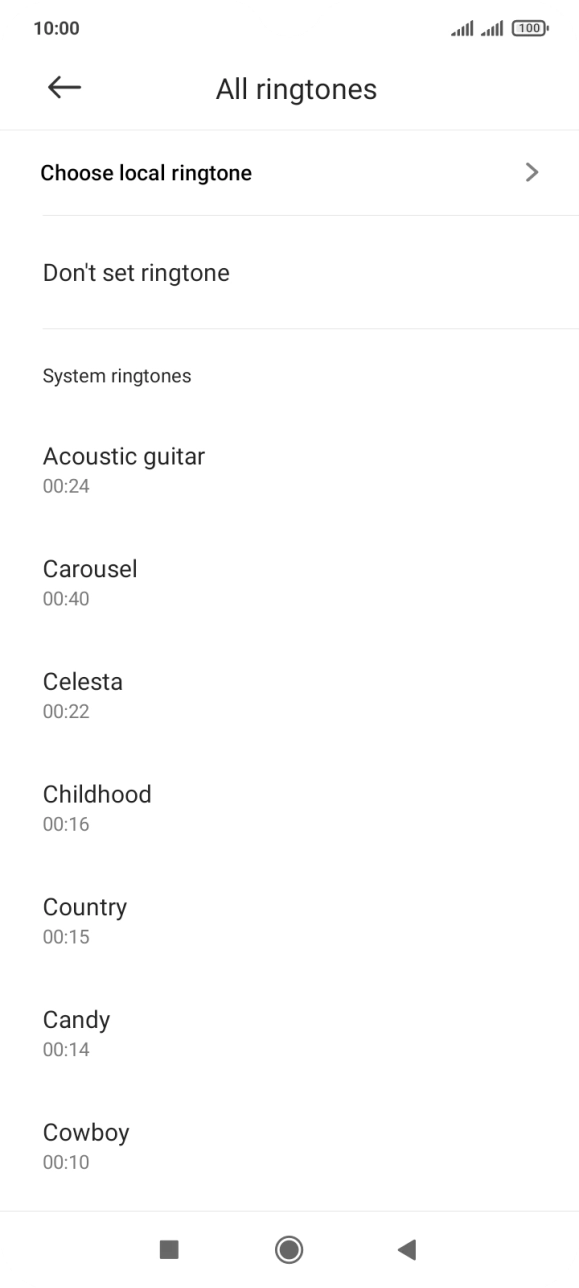Select Don't set ringtone
Viewport: 579px width, 1288px height.
[136, 272]
